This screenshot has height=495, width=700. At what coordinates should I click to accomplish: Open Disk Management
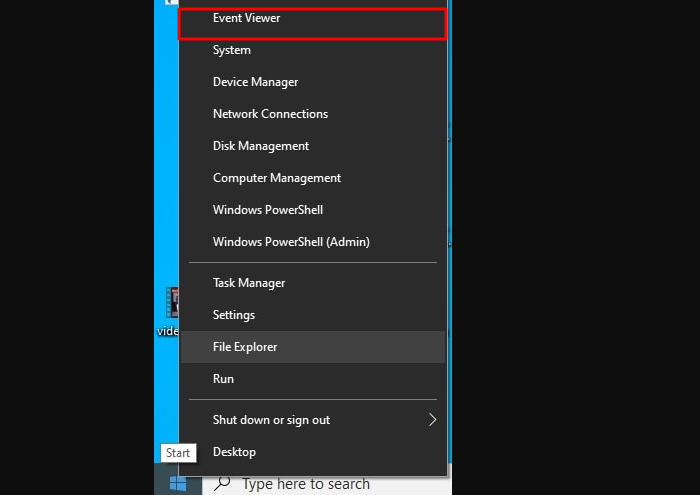point(312,146)
